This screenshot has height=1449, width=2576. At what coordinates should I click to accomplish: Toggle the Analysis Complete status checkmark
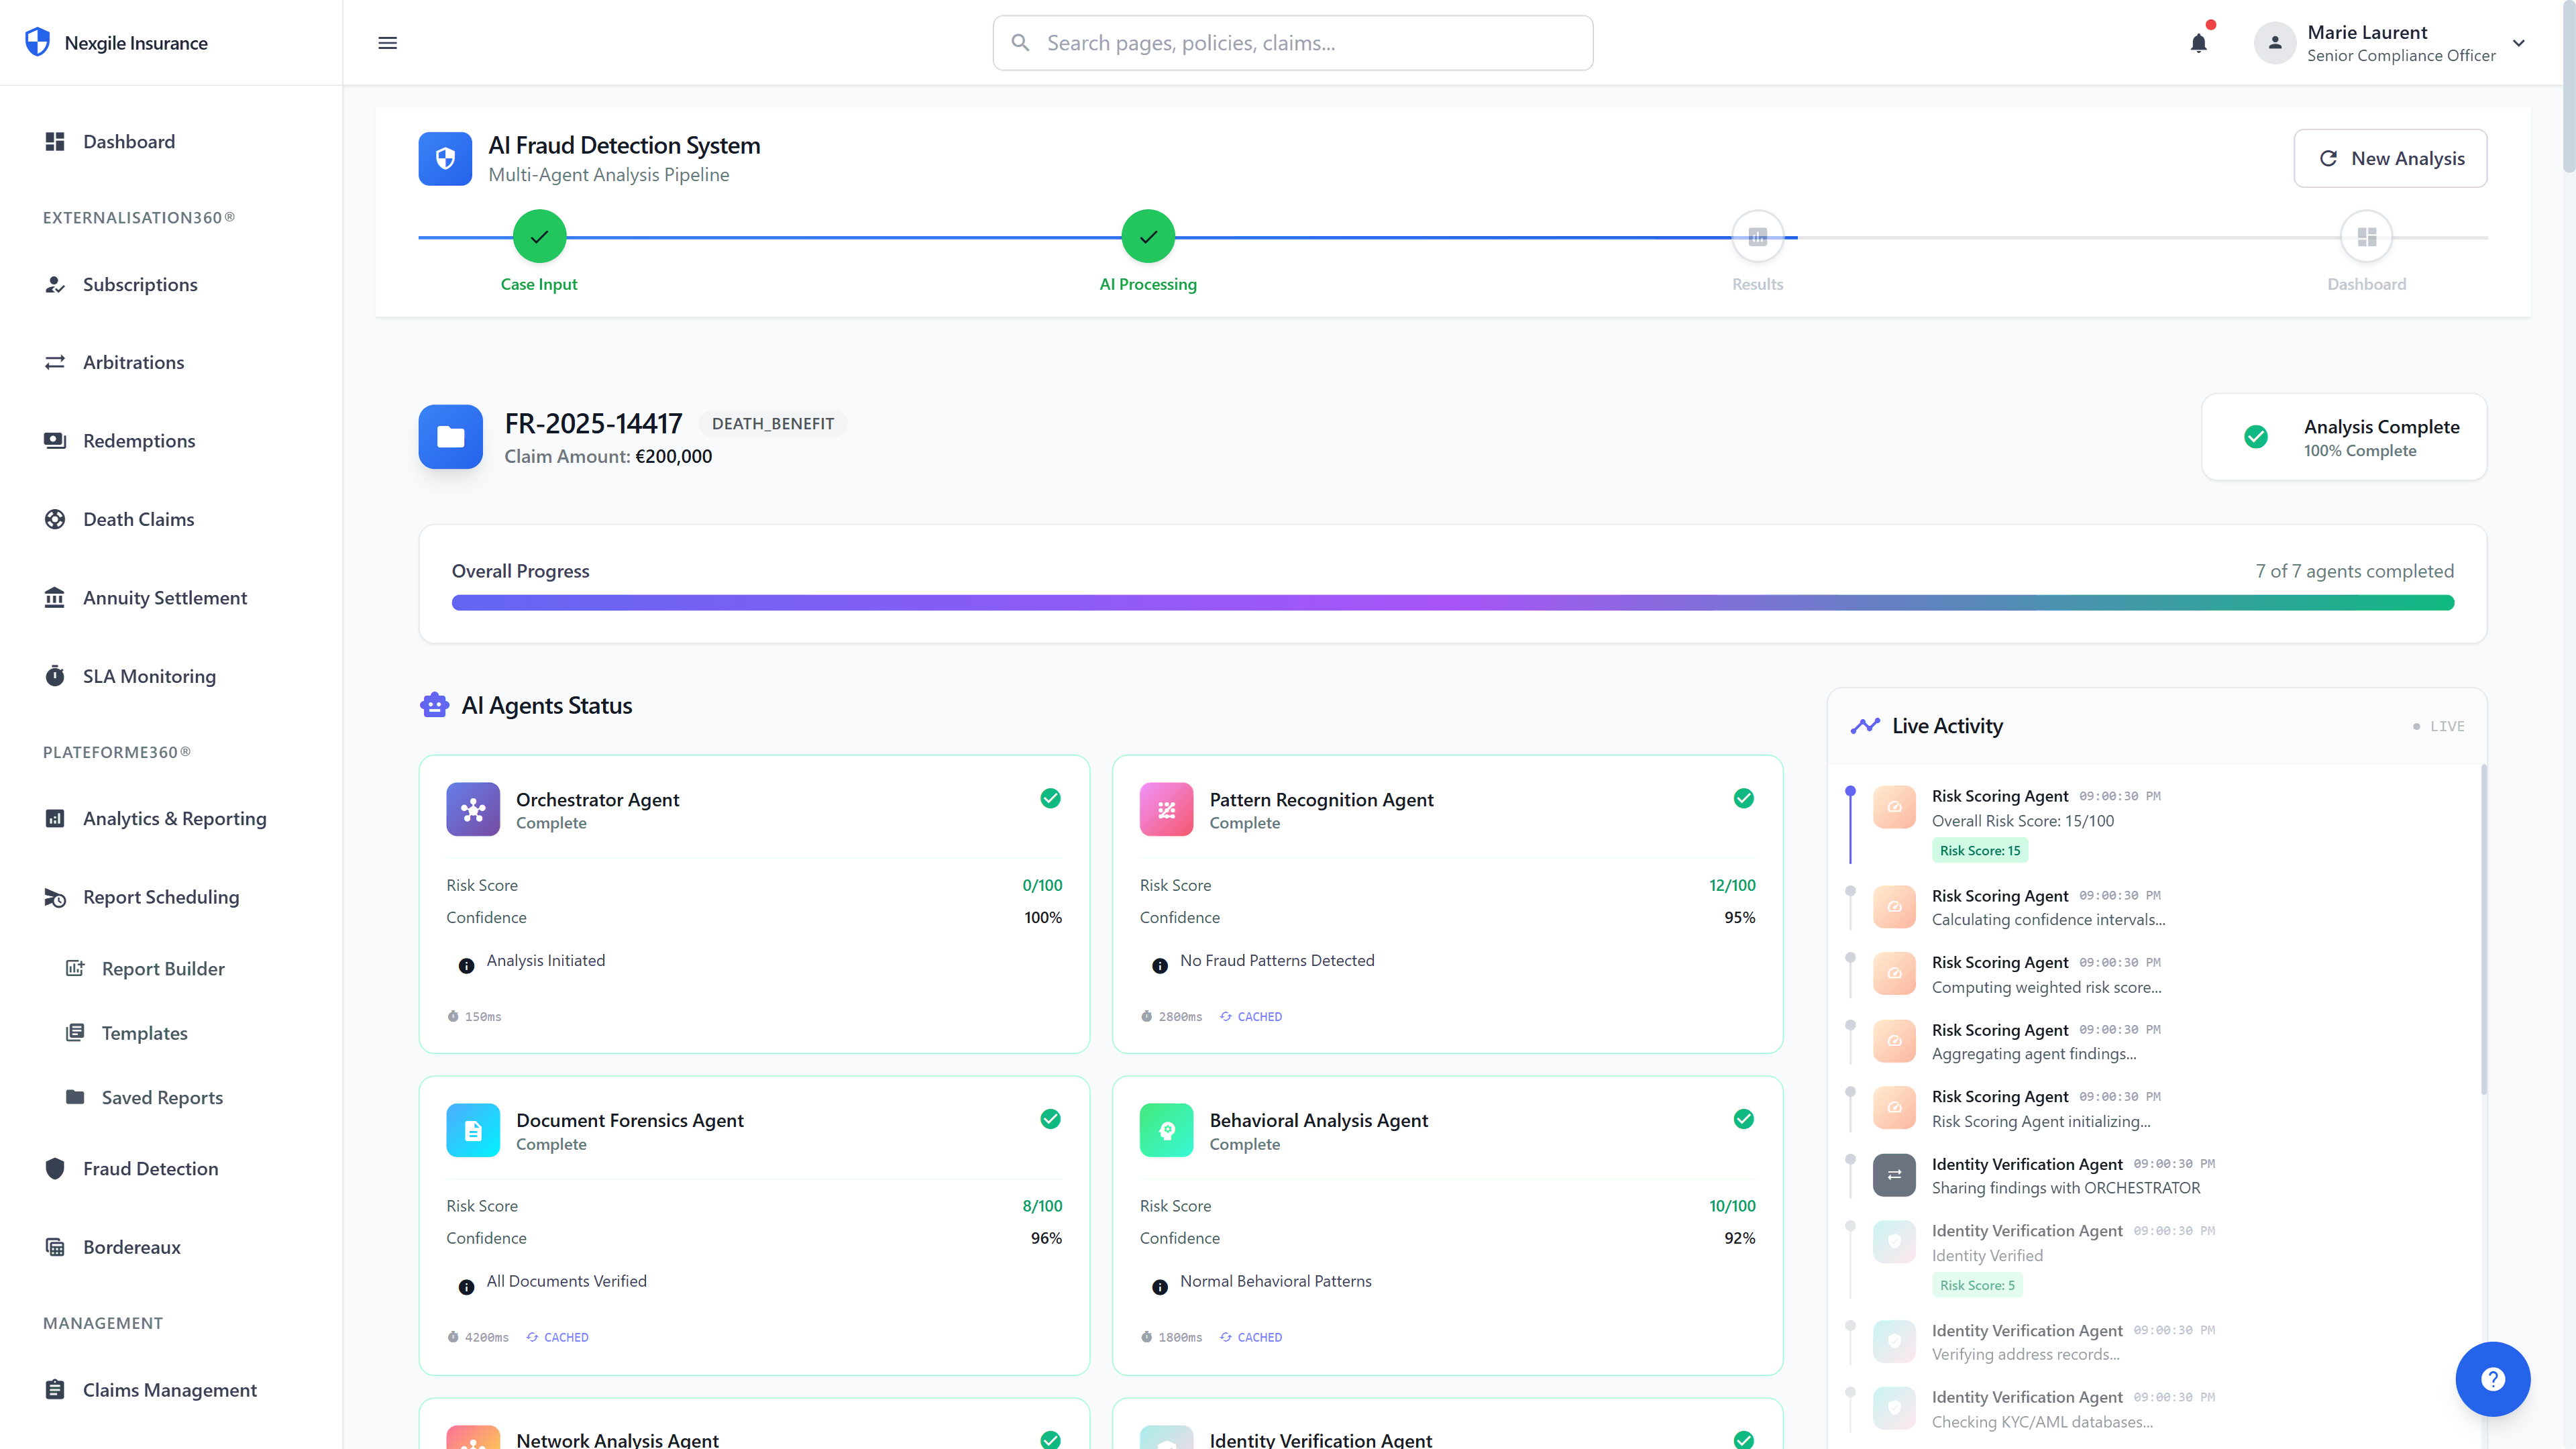2257,436
